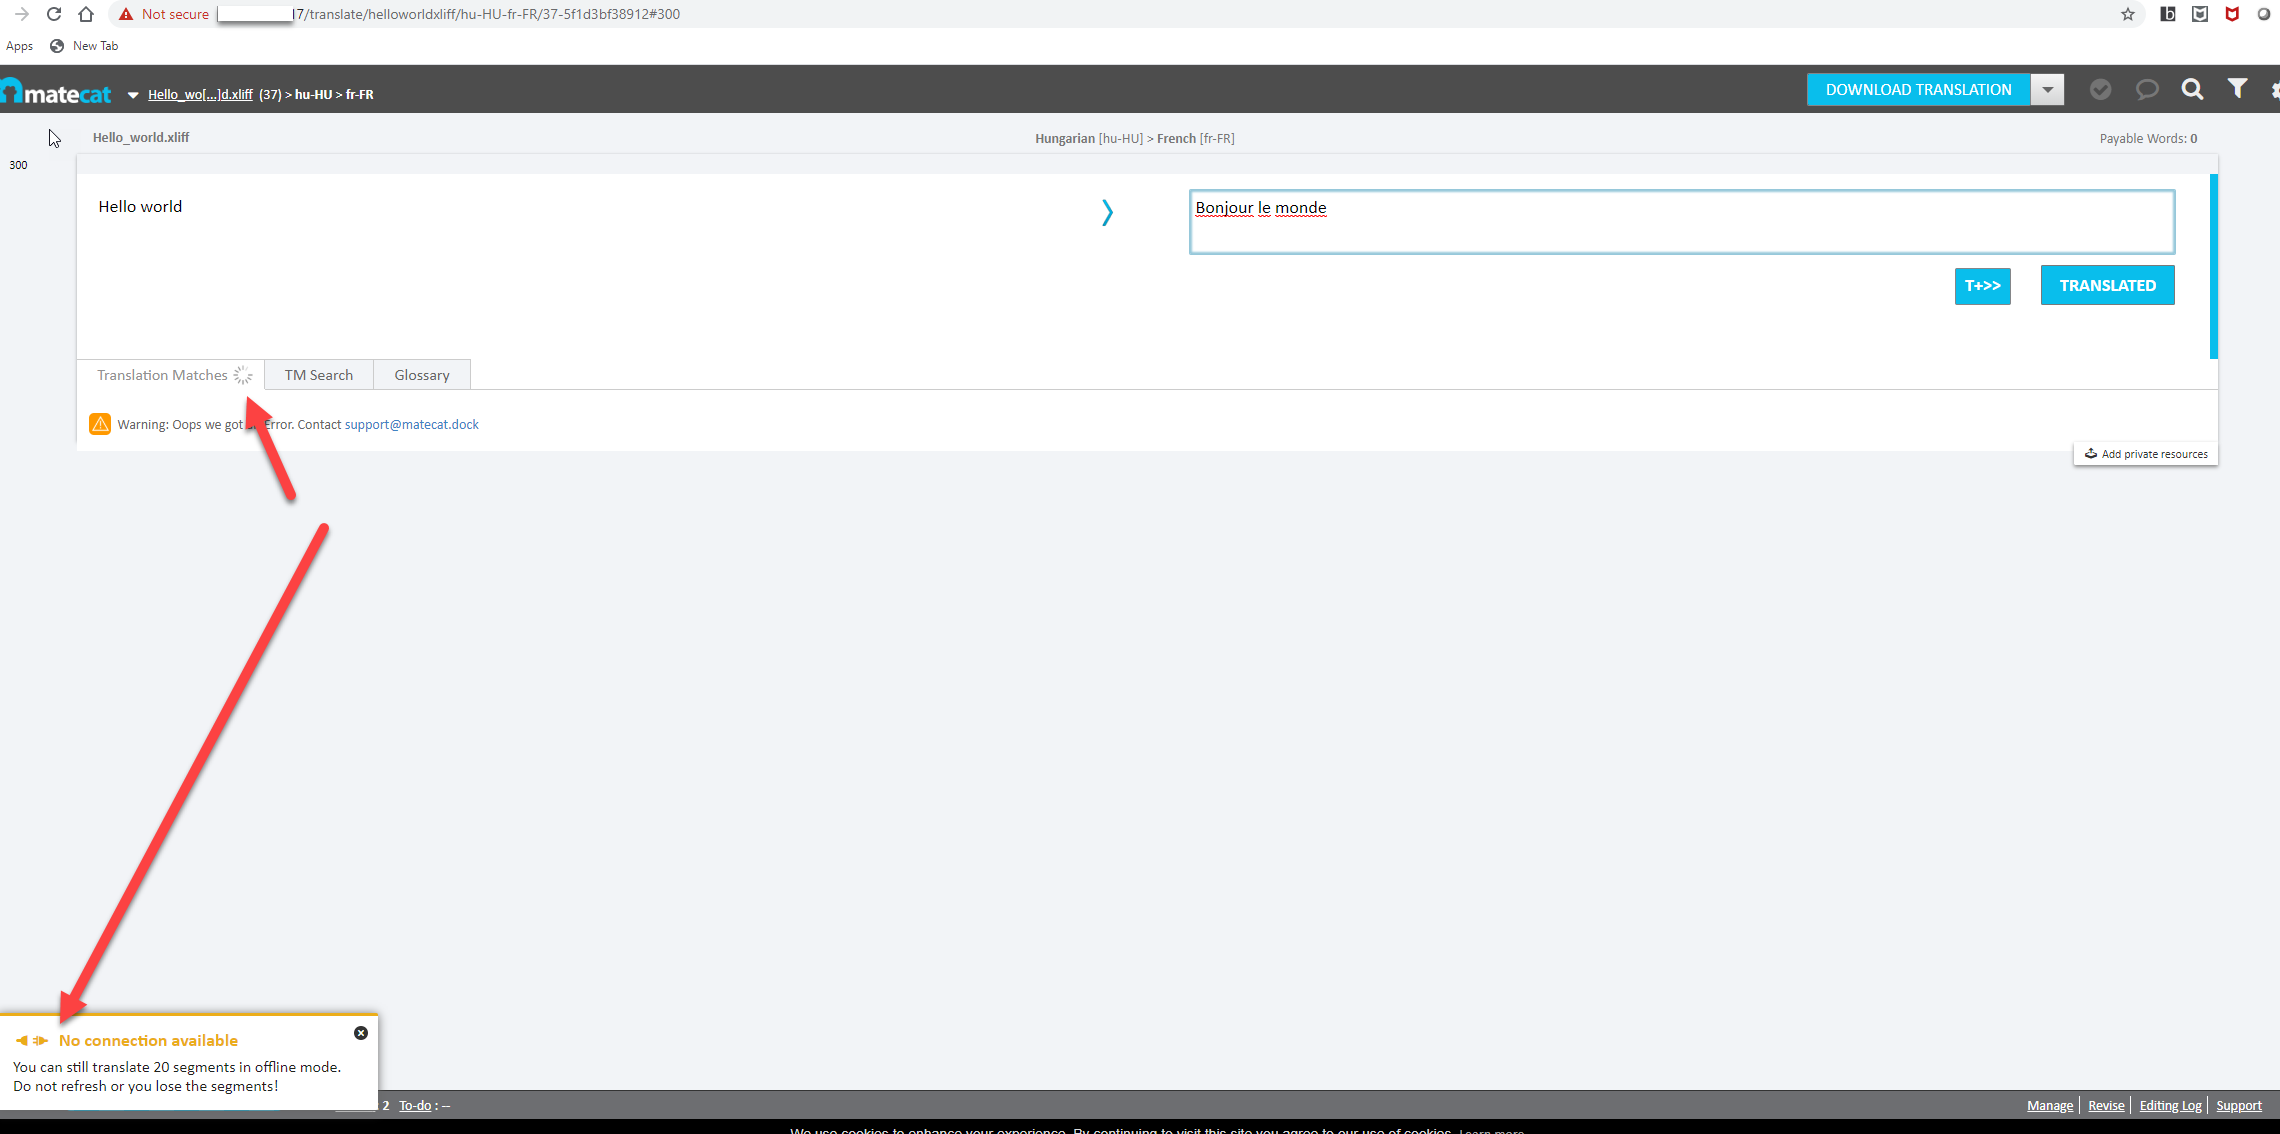This screenshot has height=1134, width=2280.
Task: Open the settings gear at top right
Action: pyautogui.click(x=2274, y=89)
